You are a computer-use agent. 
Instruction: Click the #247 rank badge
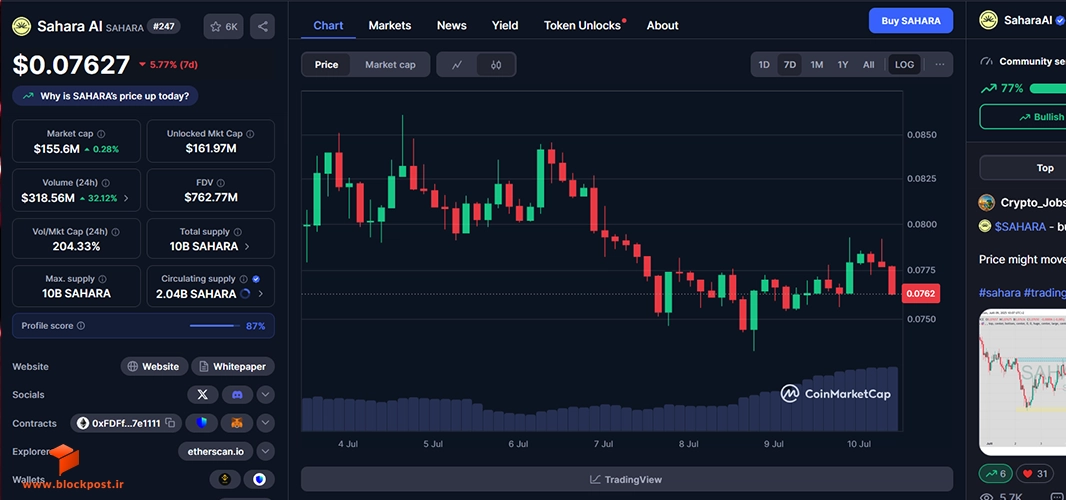(x=164, y=27)
